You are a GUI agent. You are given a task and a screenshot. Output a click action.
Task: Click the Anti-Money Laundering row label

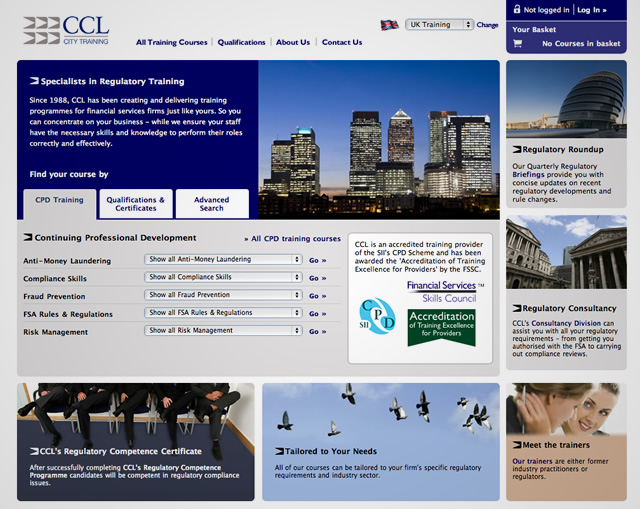pos(67,260)
